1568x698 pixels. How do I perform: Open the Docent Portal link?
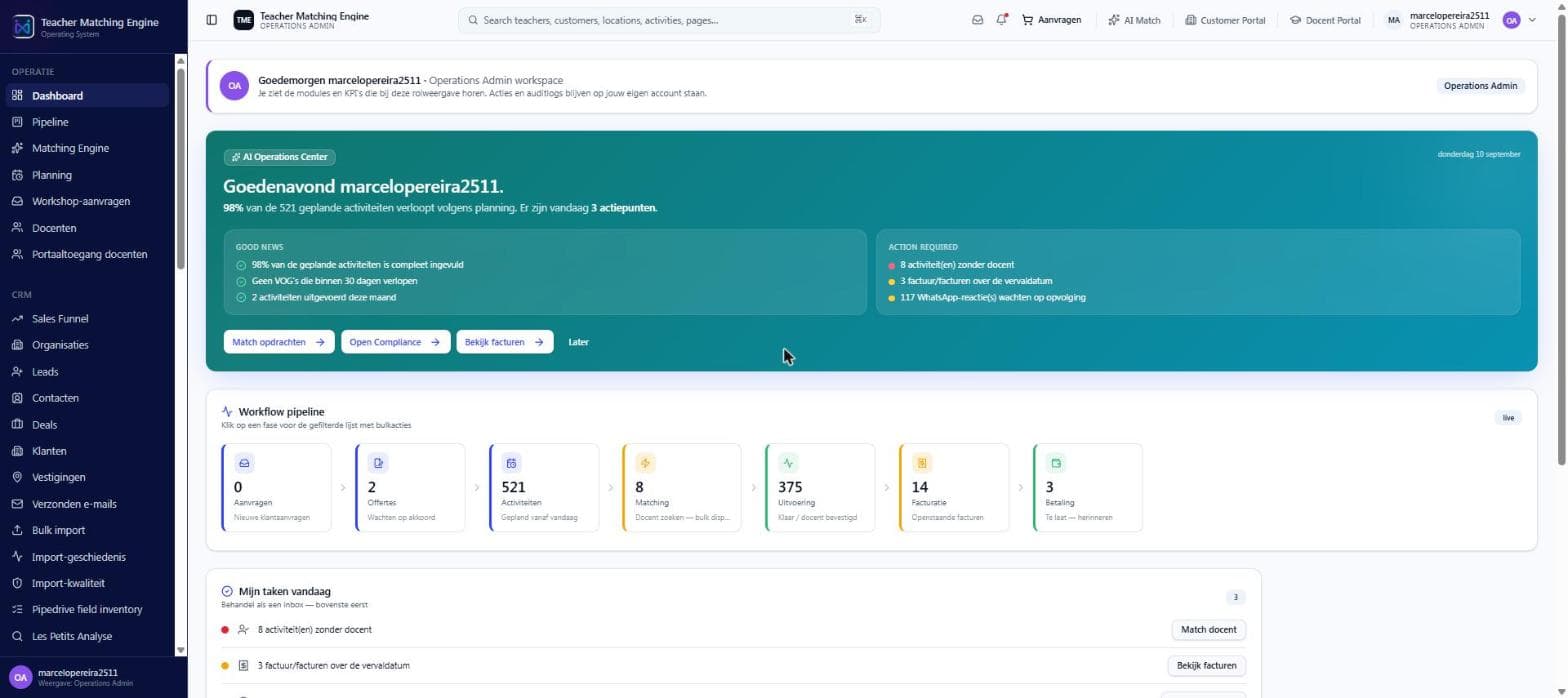tap(1325, 20)
